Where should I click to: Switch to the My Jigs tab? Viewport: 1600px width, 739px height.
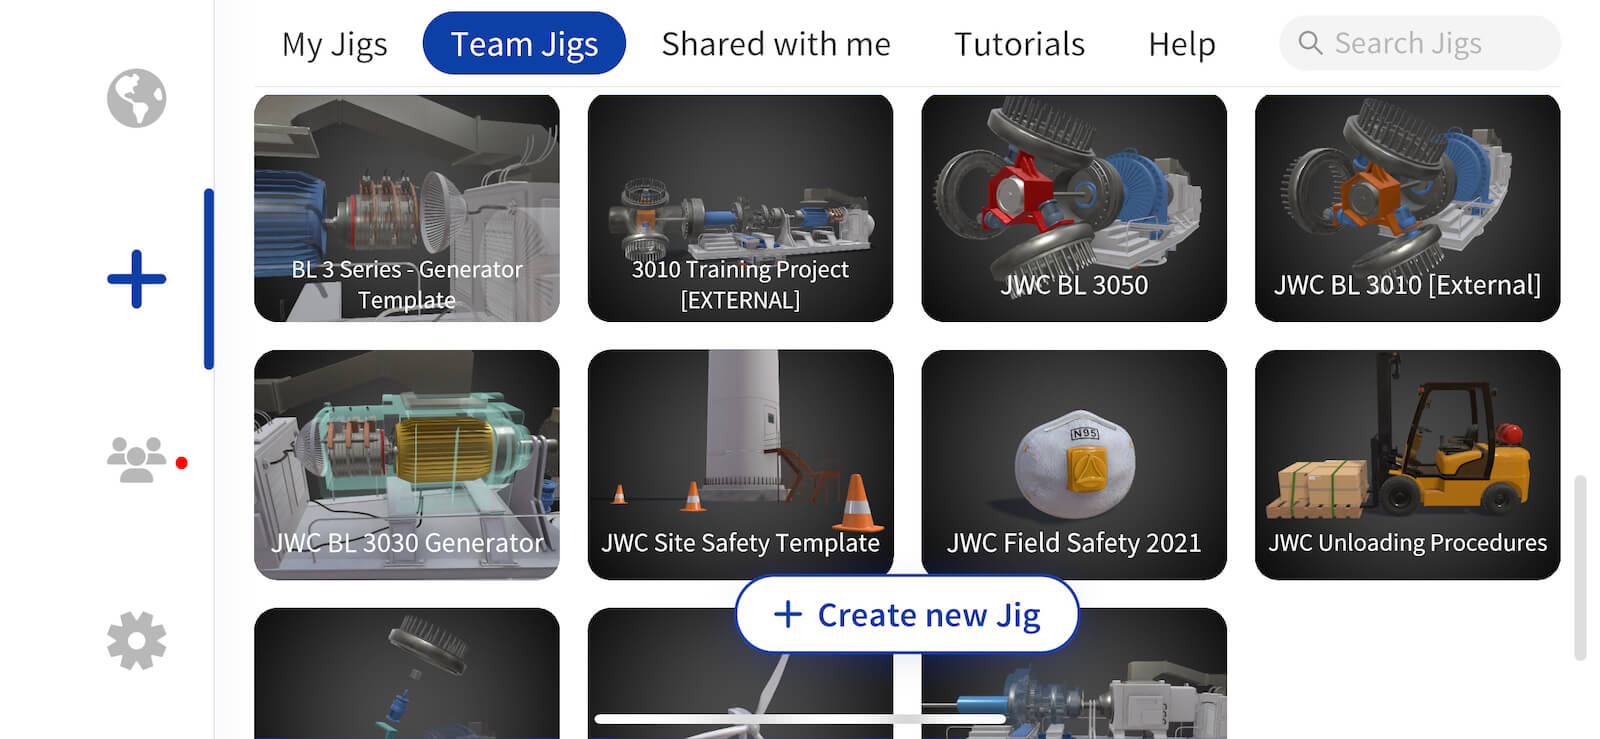[334, 43]
